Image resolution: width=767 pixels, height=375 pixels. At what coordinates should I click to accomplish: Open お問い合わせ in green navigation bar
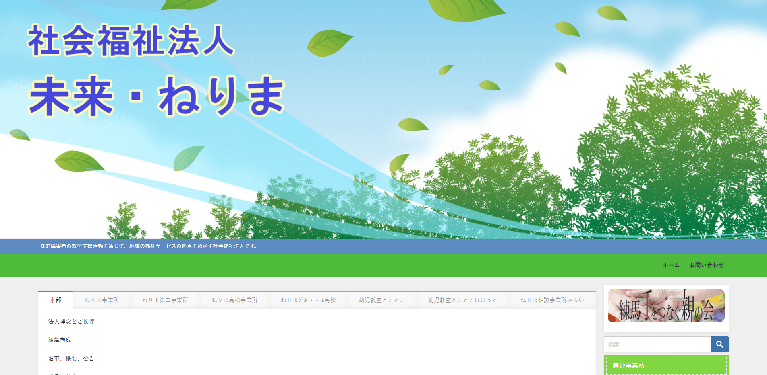click(706, 265)
